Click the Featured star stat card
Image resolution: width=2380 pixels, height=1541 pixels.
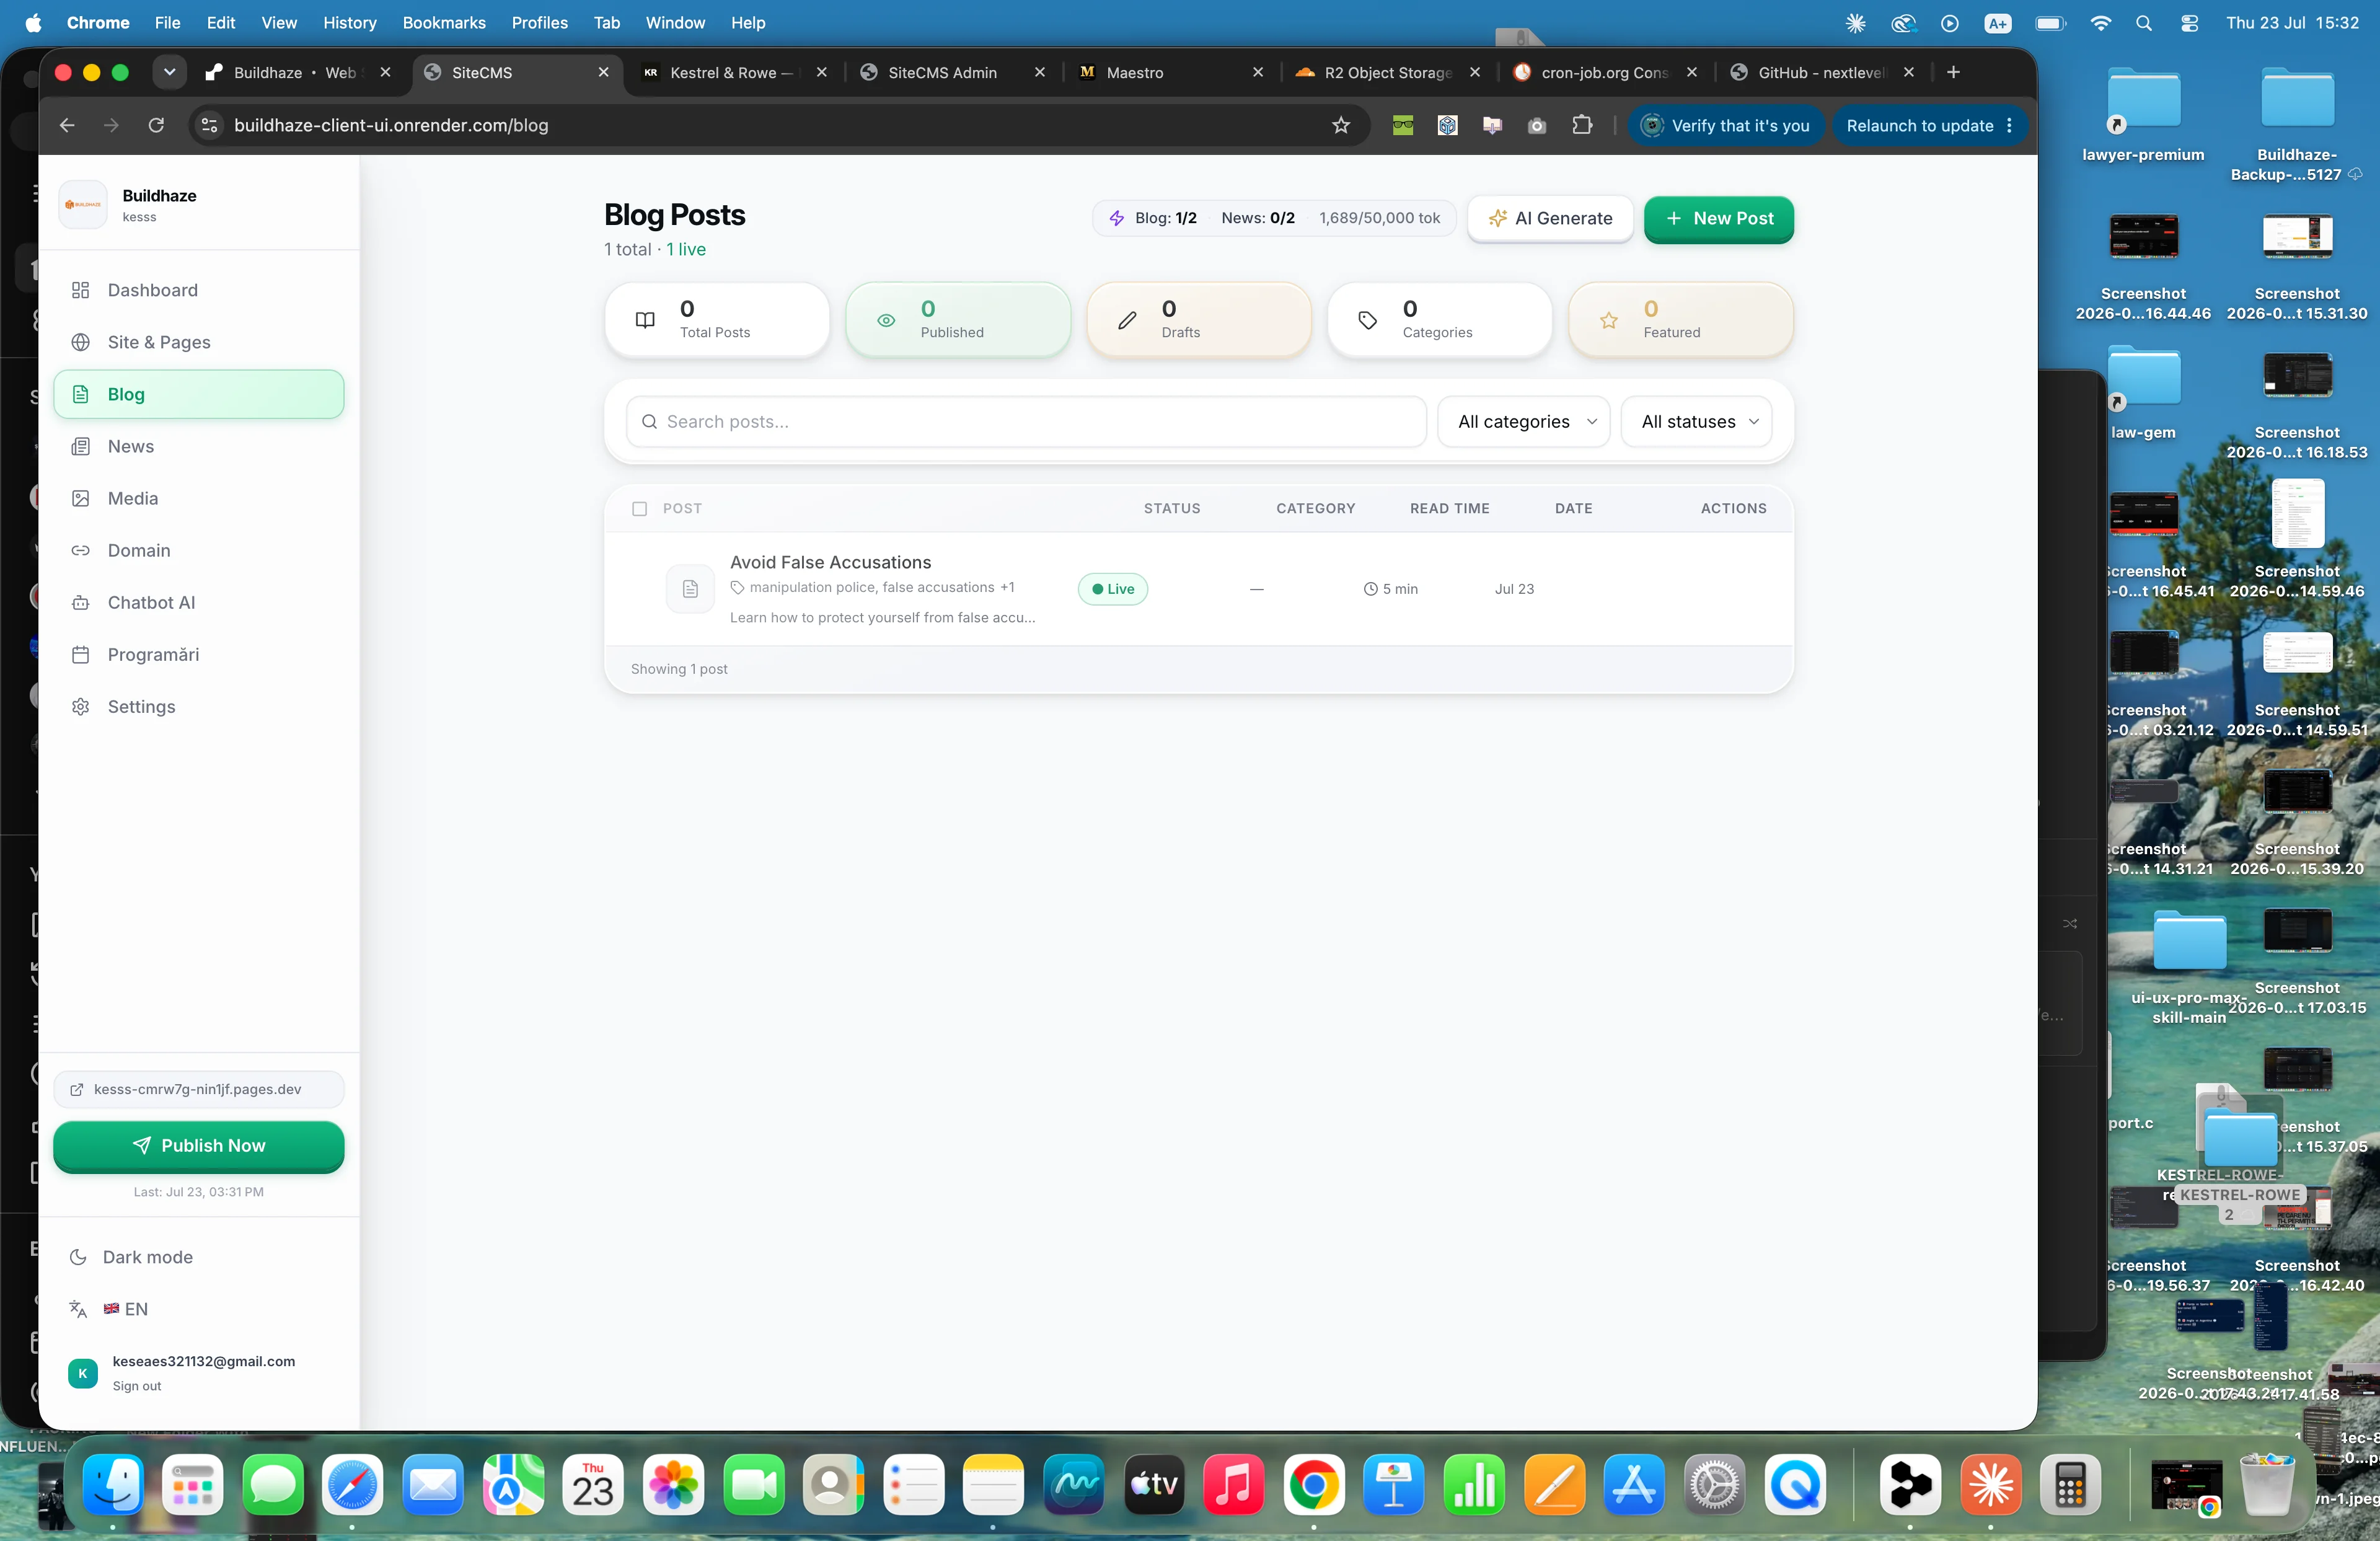[1680, 320]
